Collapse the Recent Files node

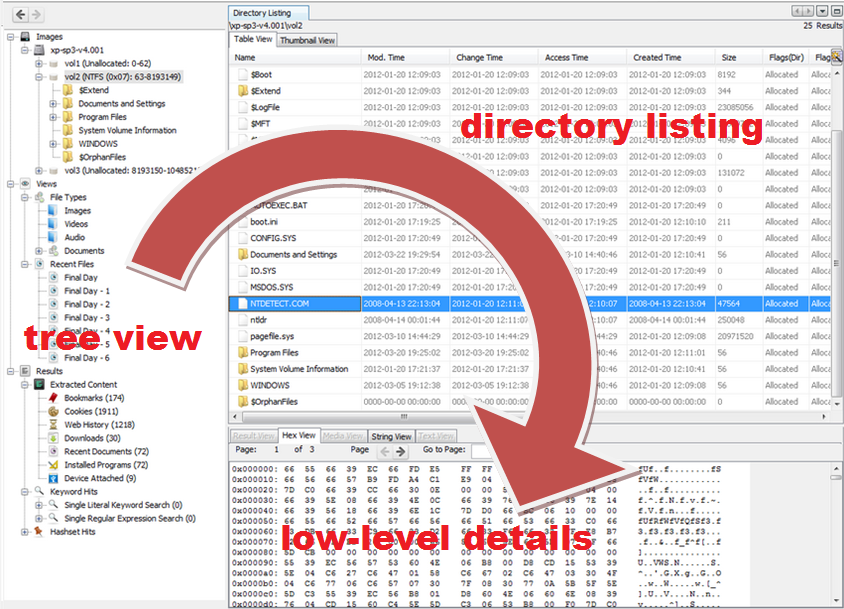click(x=25, y=264)
